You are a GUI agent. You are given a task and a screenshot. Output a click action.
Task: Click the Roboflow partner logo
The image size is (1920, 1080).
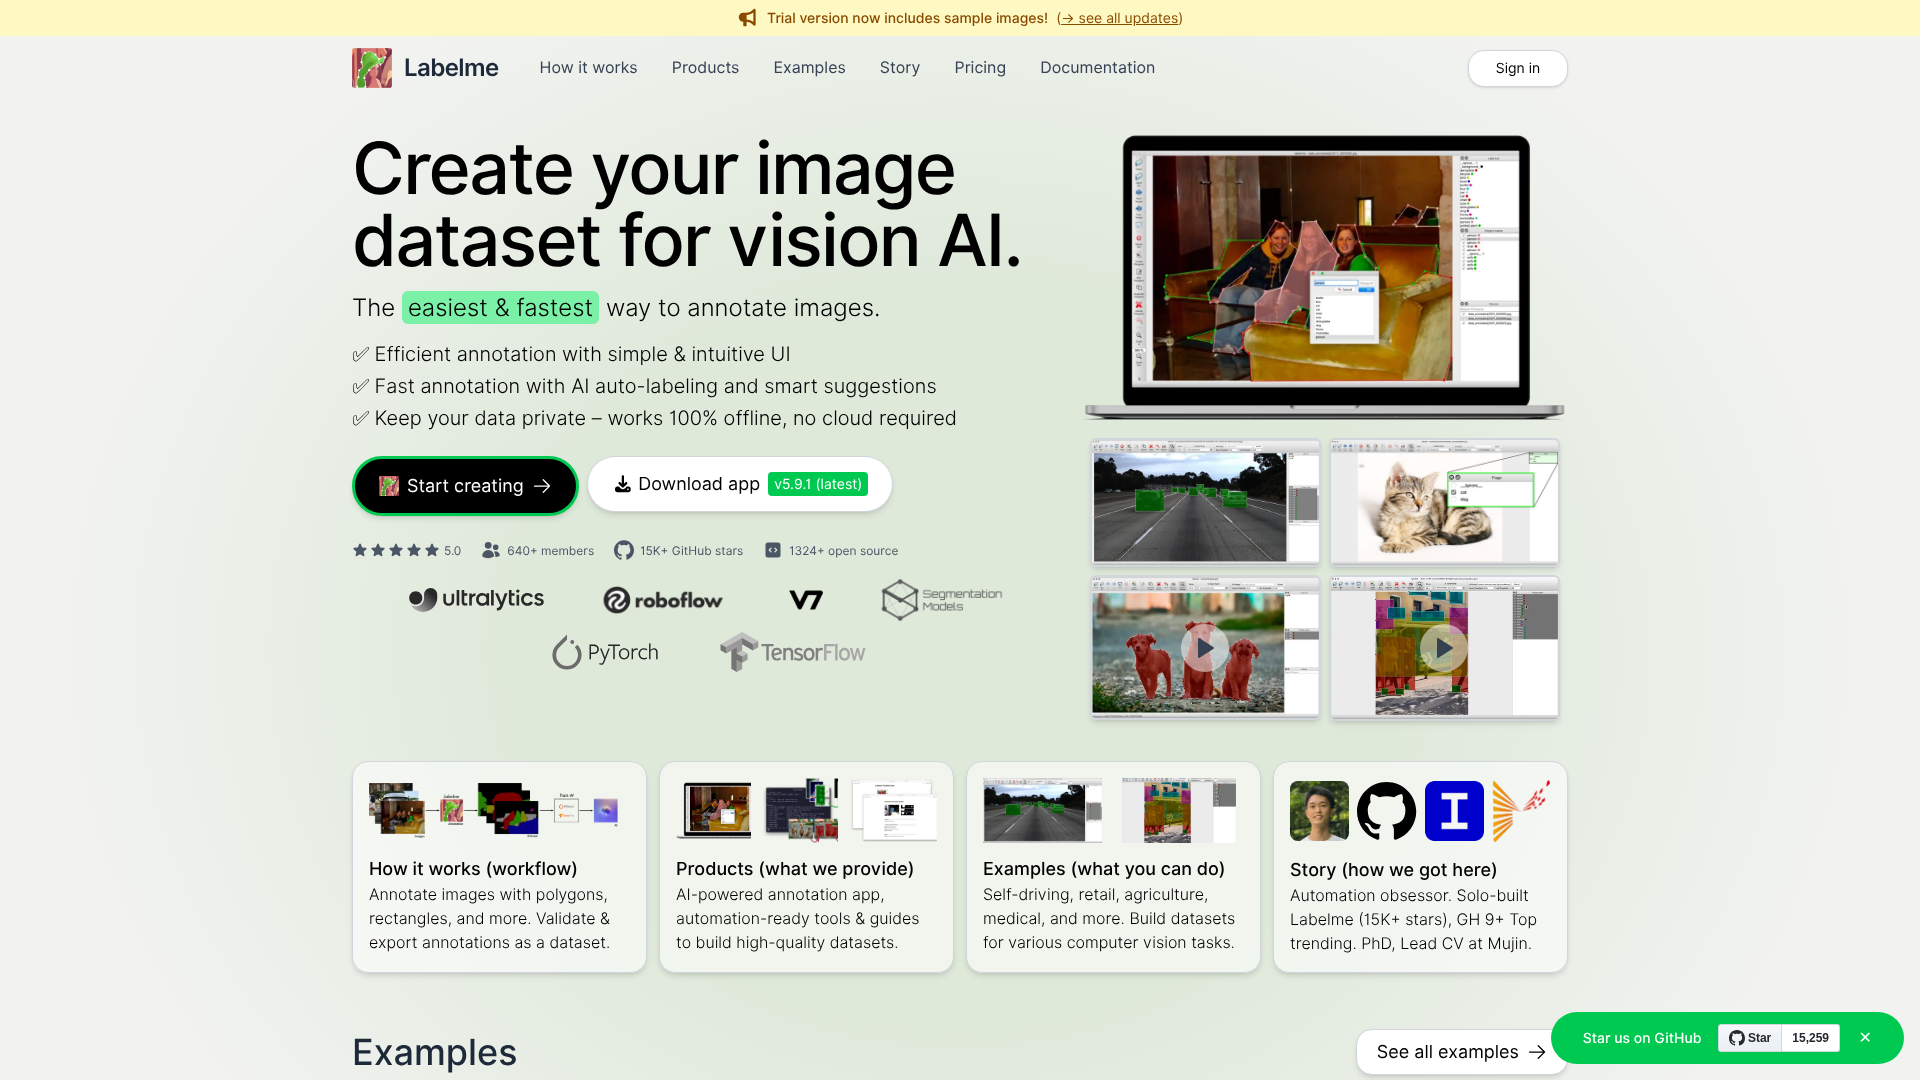[662, 600]
